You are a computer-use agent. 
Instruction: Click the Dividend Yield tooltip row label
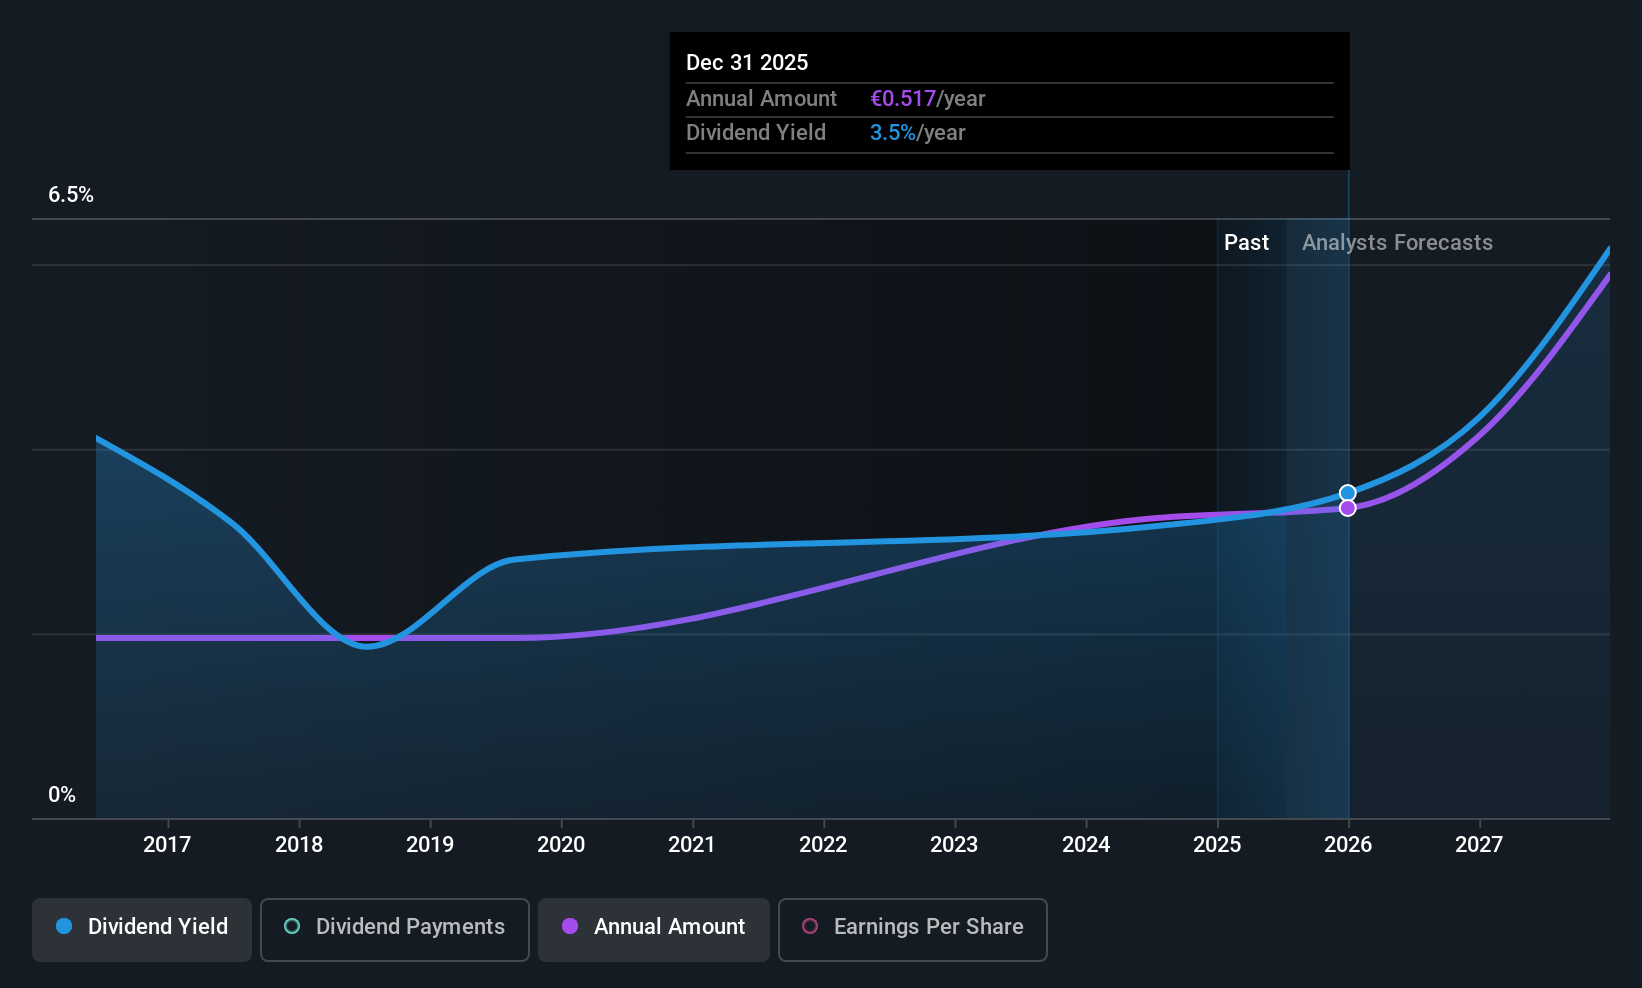coord(756,133)
